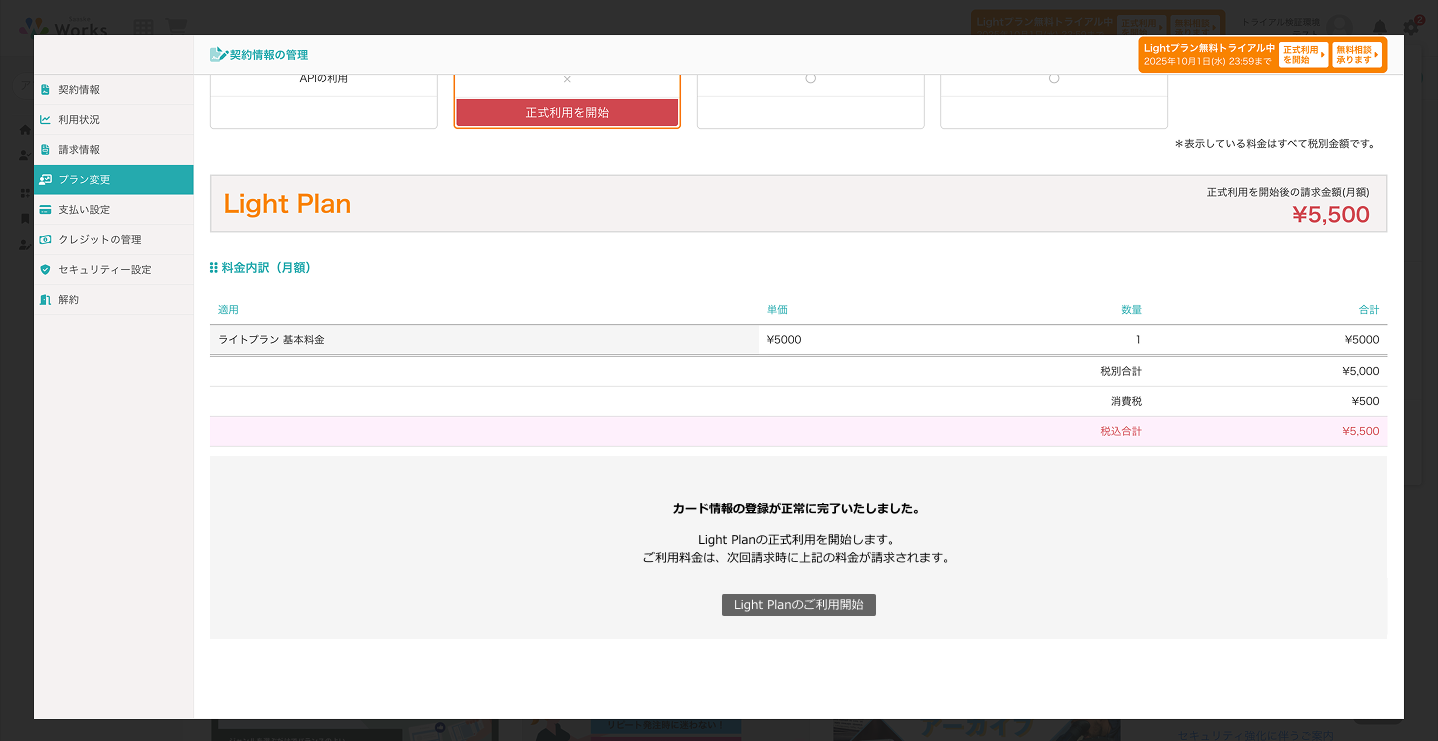Click the shopping cart icon in header
This screenshot has height=741, width=1438.
click(x=175, y=26)
